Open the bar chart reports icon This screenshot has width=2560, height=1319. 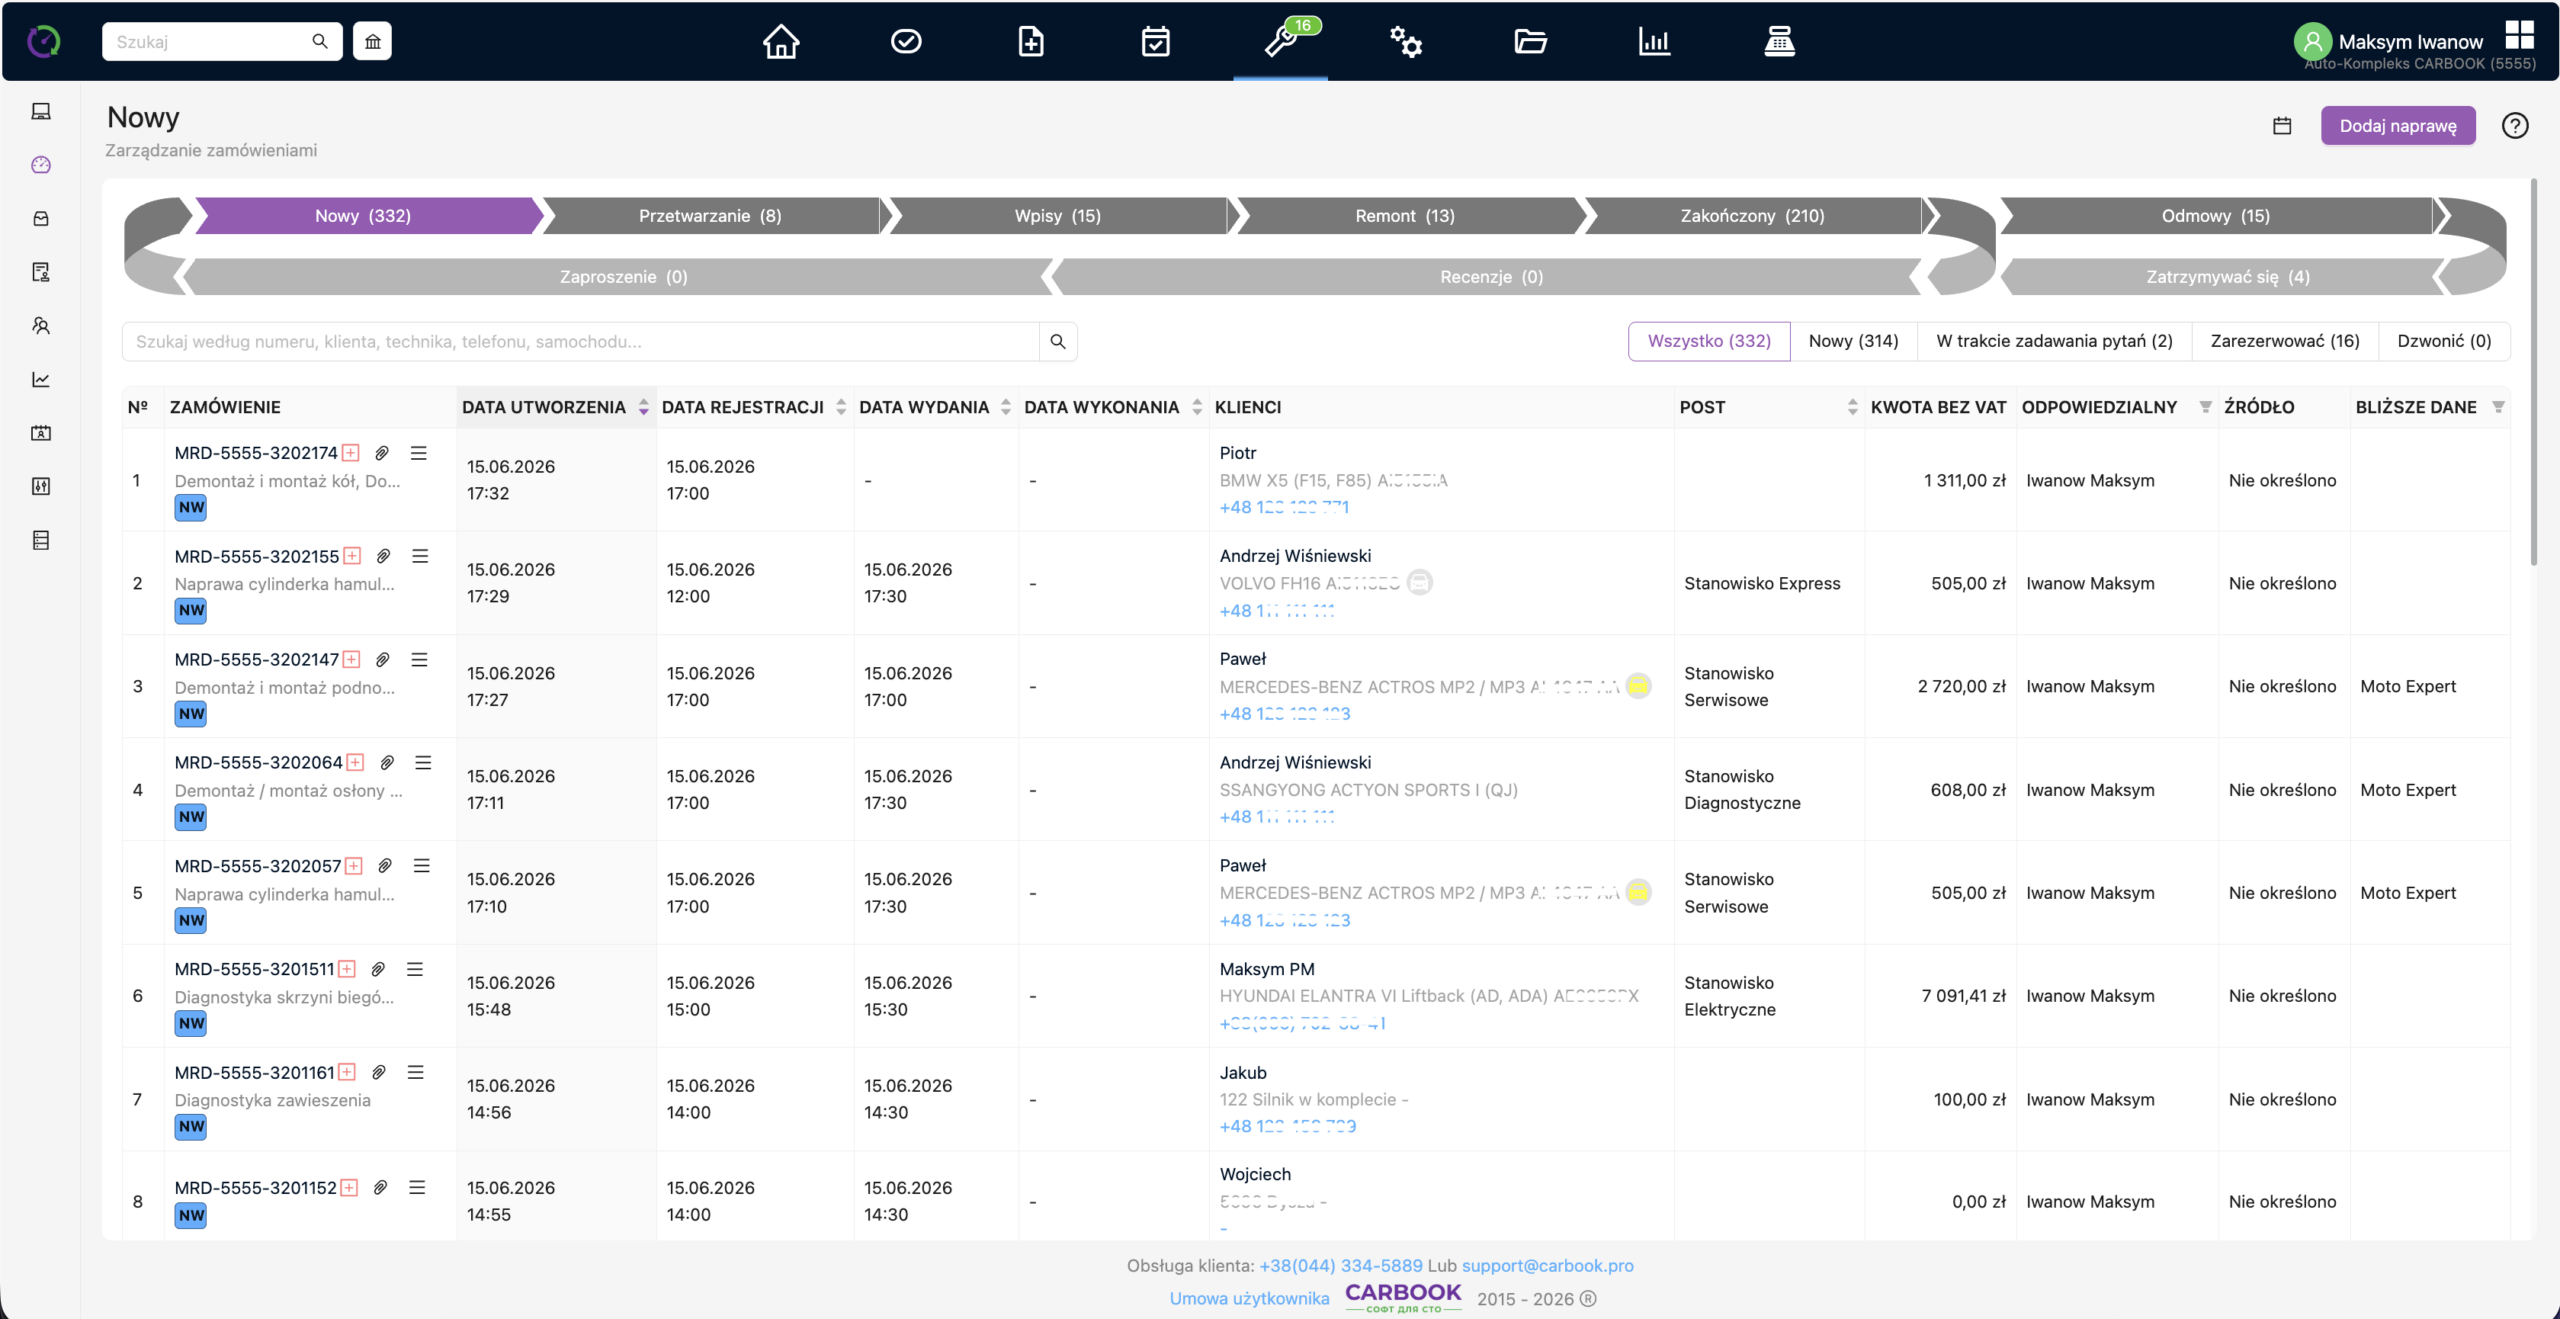point(1654,42)
